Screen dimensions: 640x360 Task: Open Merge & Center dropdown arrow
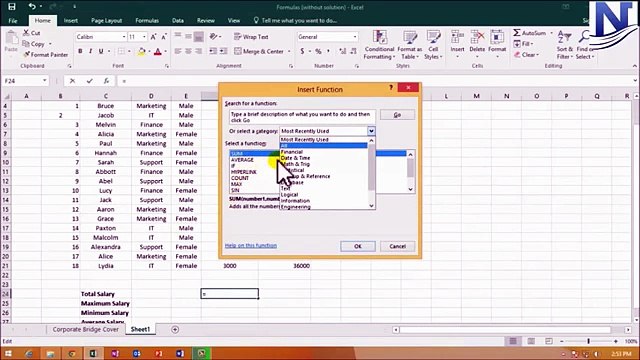click(x=289, y=51)
